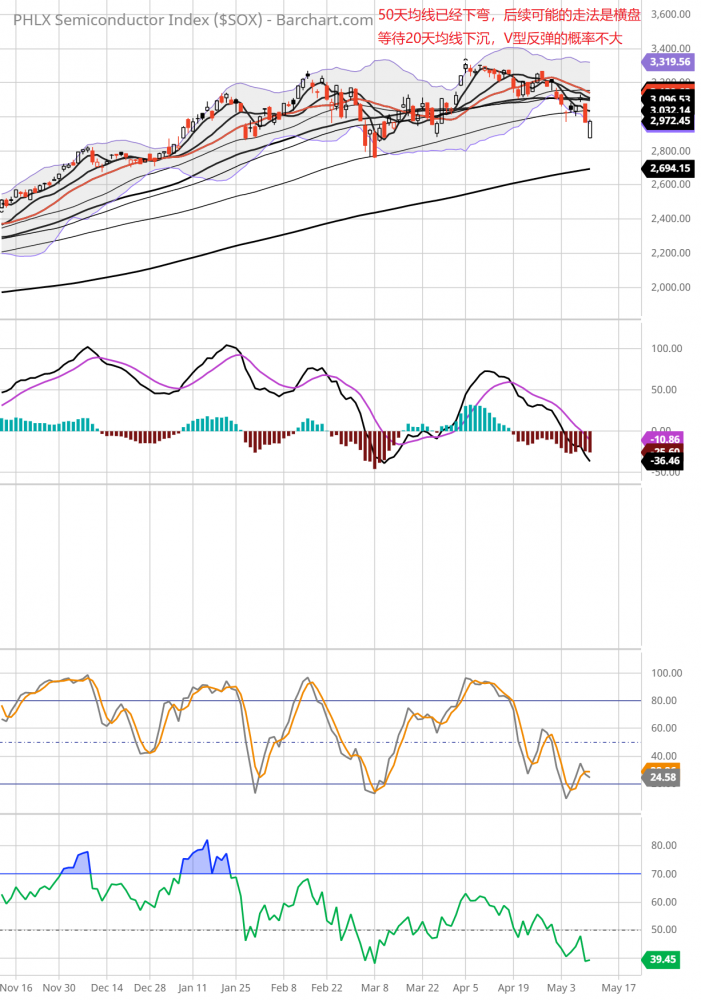Click the PHLX Semiconductor Index chart title
The width and height of the screenshot is (701, 1000).
pos(187,20)
